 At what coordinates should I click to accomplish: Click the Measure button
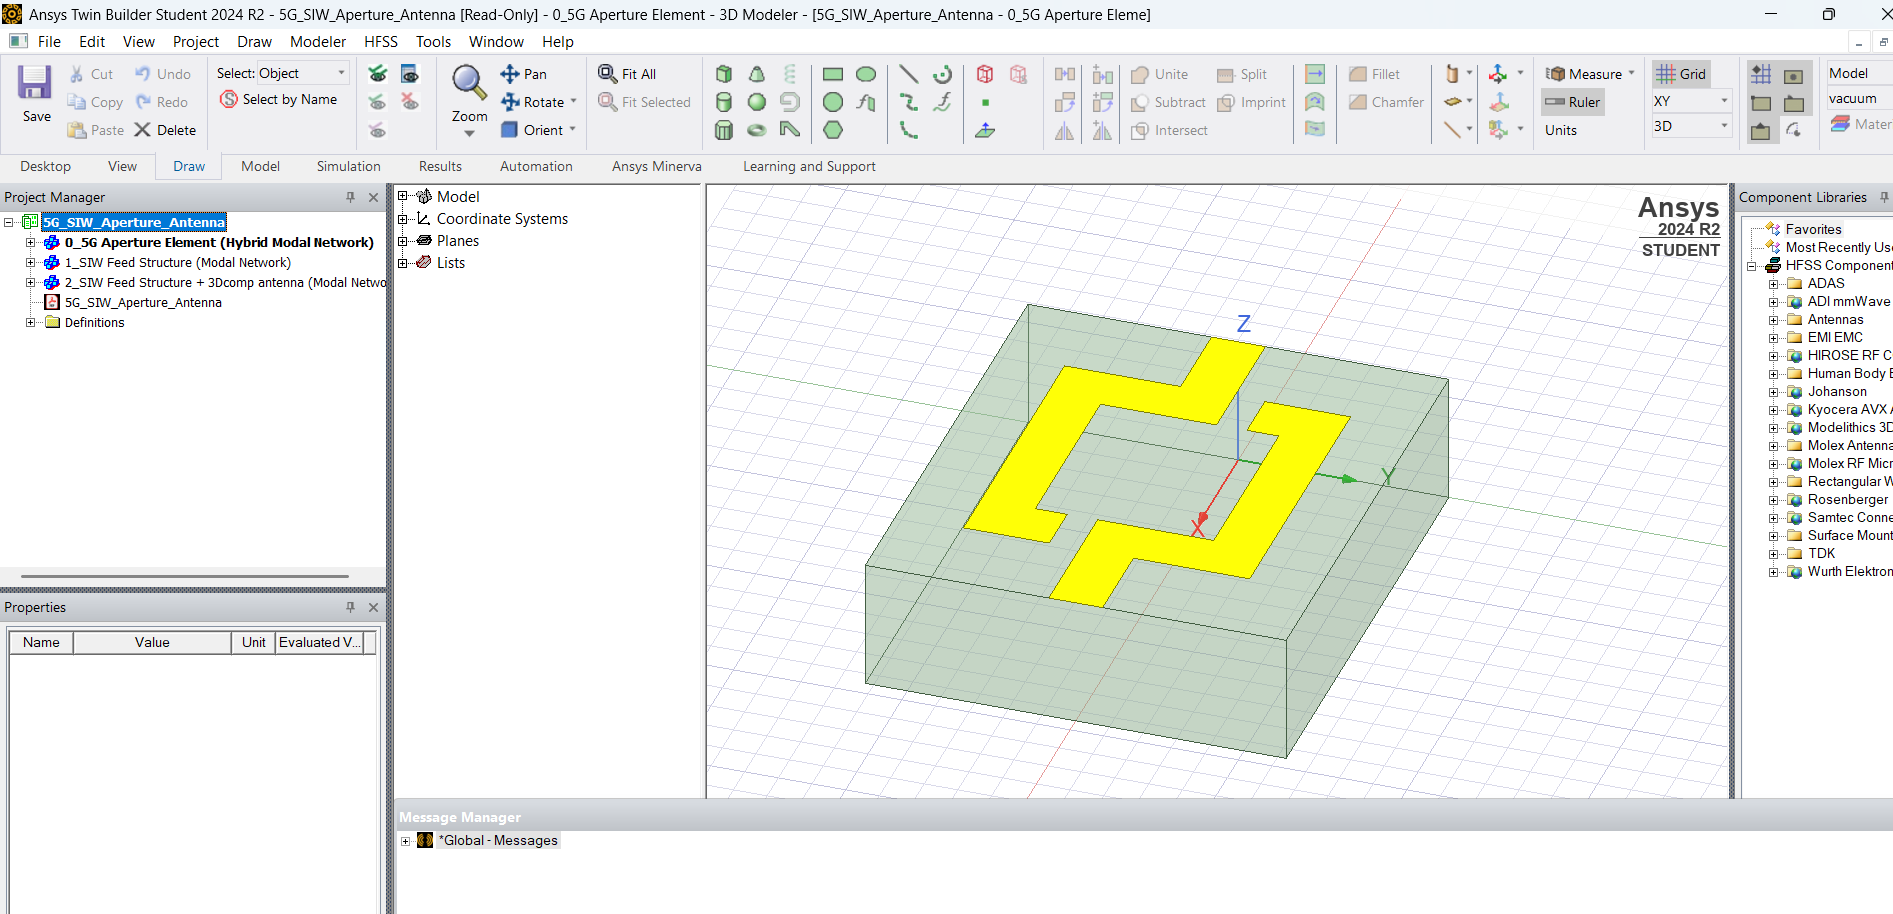[1584, 74]
